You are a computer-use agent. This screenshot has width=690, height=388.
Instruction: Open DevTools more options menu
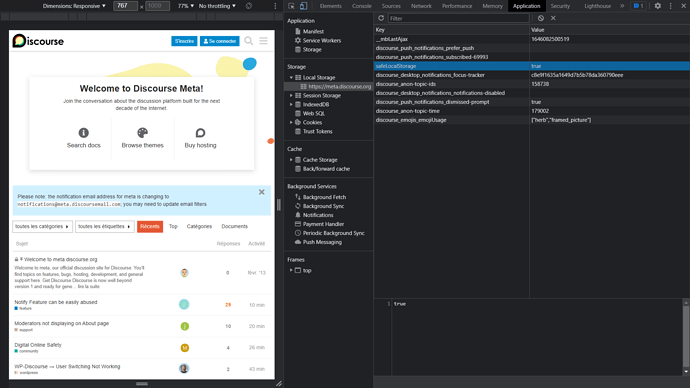[671, 6]
